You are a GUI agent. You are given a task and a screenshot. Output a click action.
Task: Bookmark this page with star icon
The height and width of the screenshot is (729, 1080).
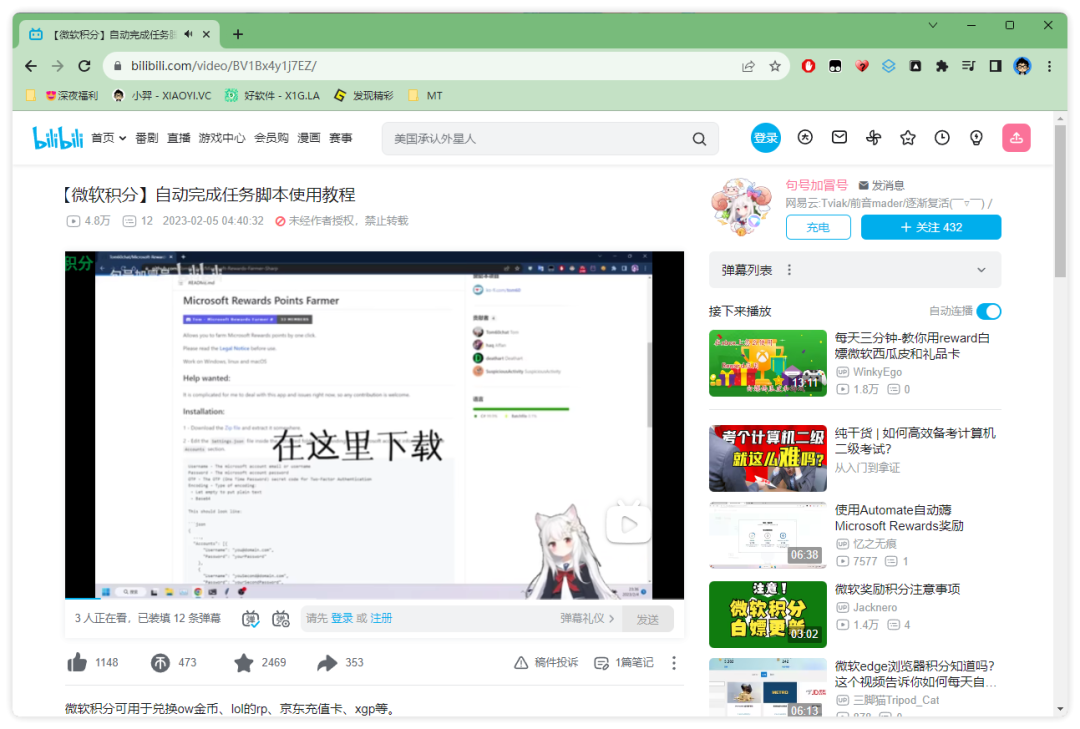pos(775,66)
